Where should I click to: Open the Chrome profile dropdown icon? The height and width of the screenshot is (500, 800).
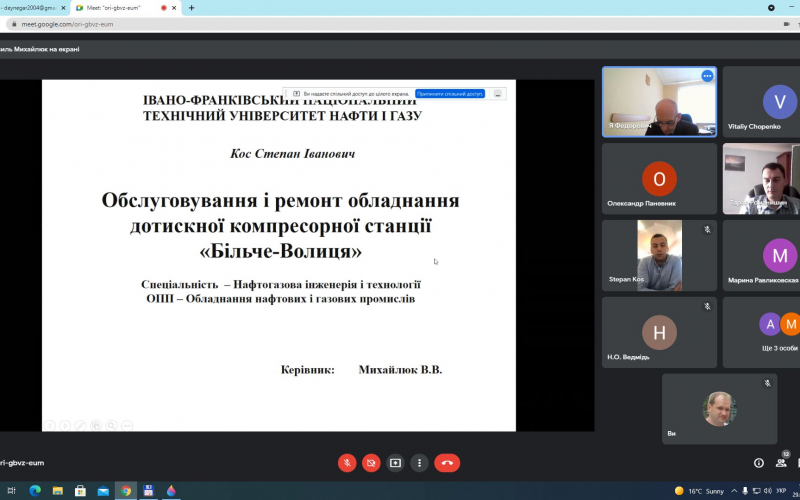pos(771,8)
